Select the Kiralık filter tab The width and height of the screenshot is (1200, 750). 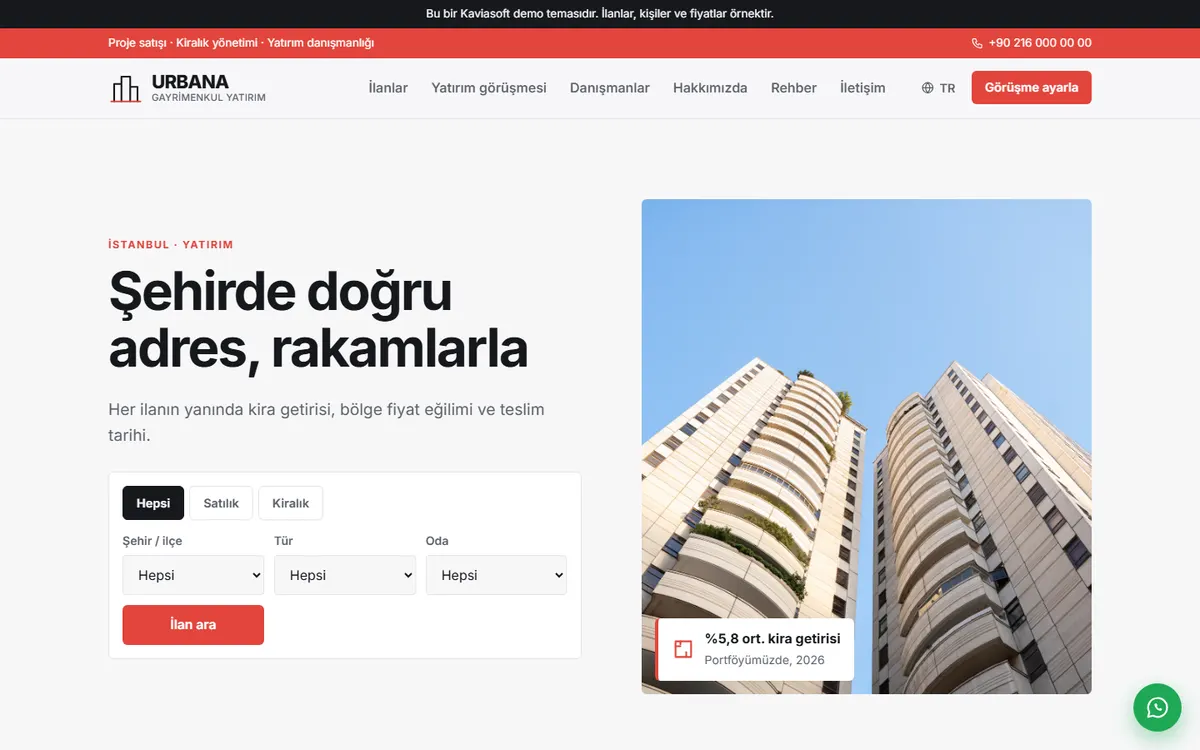coord(291,503)
